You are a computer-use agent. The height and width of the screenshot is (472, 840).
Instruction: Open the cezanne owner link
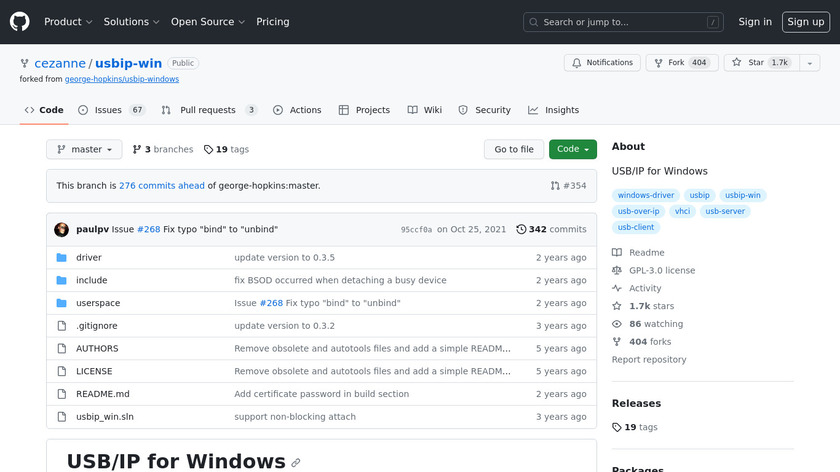(60, 63)
